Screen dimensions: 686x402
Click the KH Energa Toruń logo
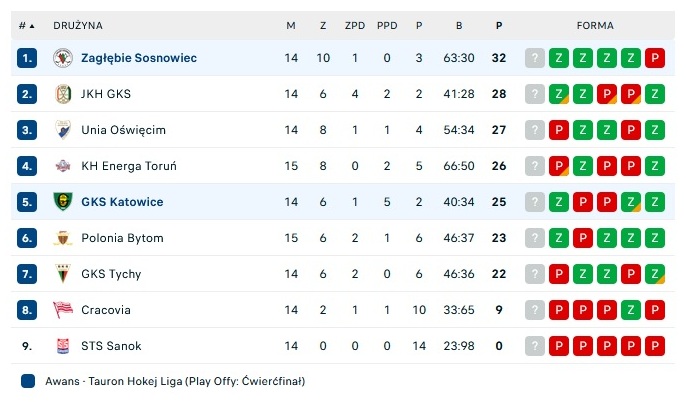(63, 166)
